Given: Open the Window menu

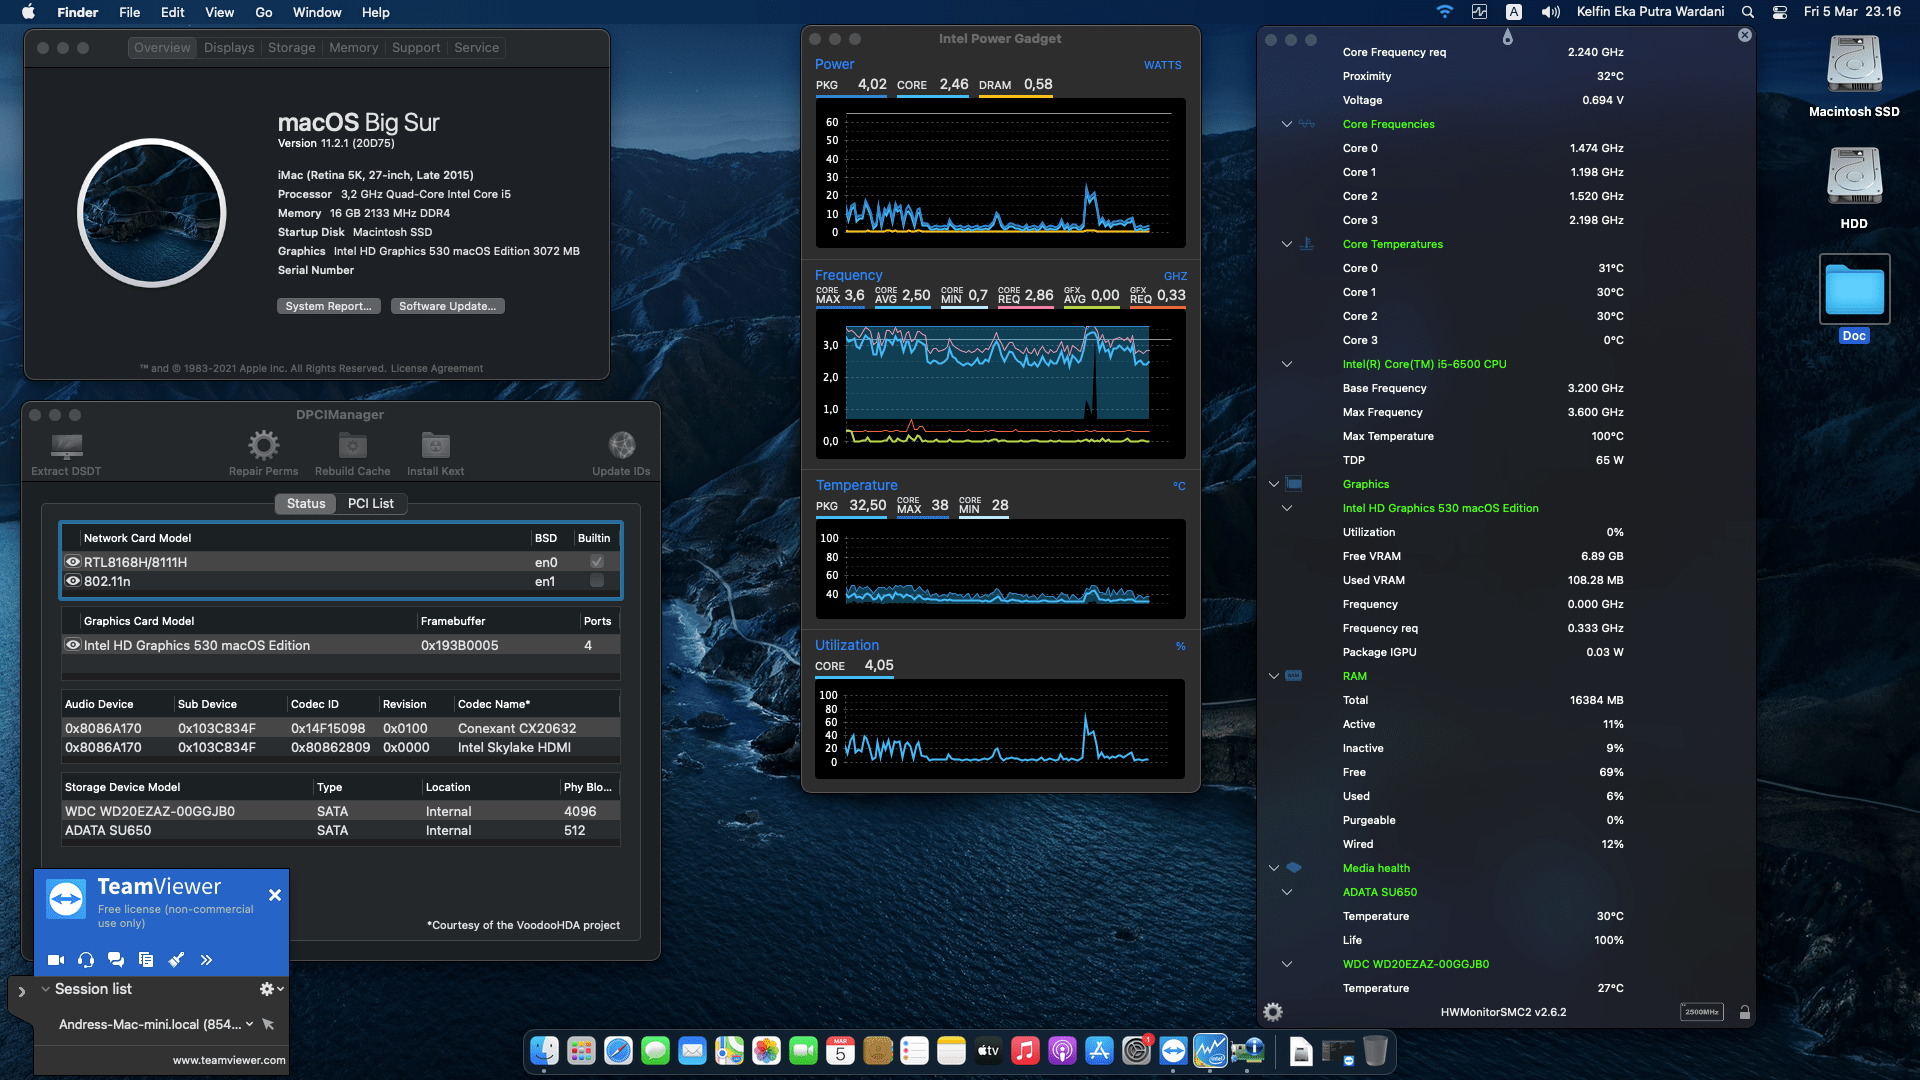Looking at the screenshot, I should coord(317,12).
